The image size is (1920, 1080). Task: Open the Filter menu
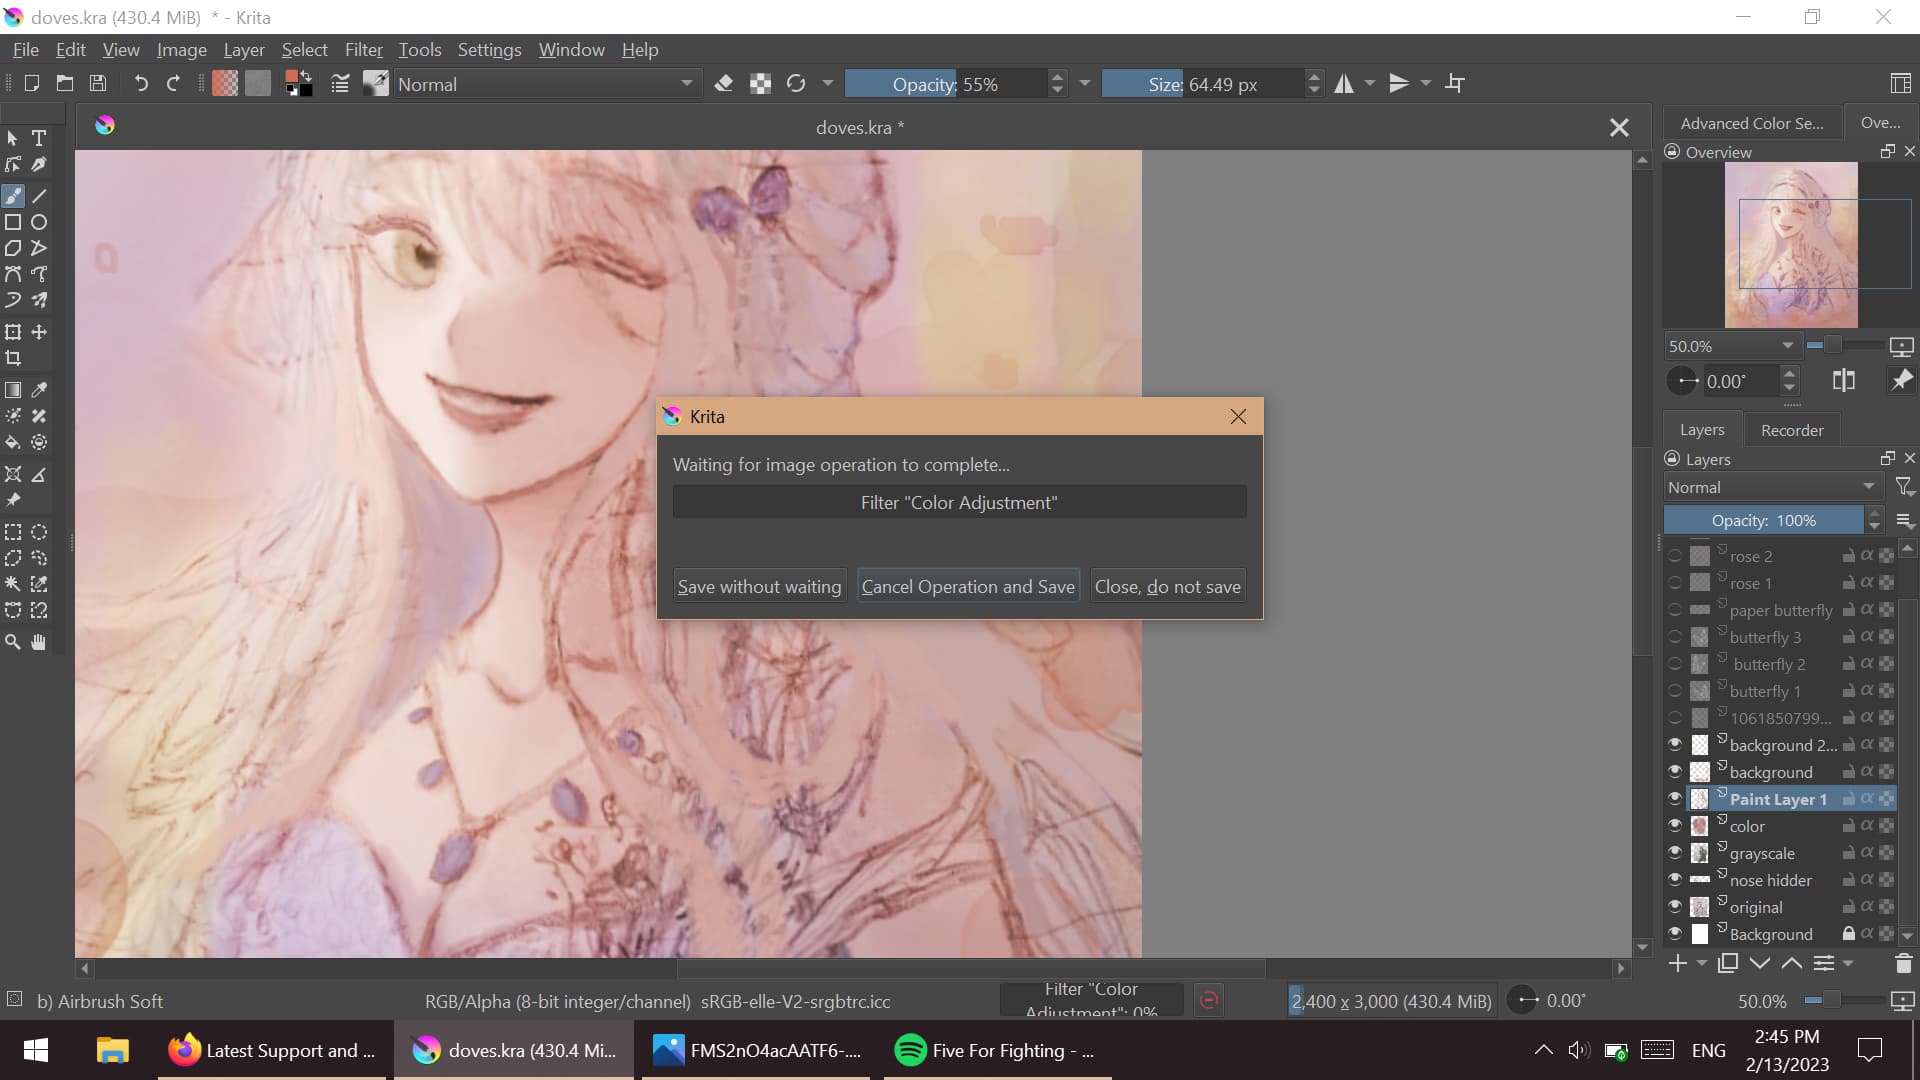click(364, 49)
